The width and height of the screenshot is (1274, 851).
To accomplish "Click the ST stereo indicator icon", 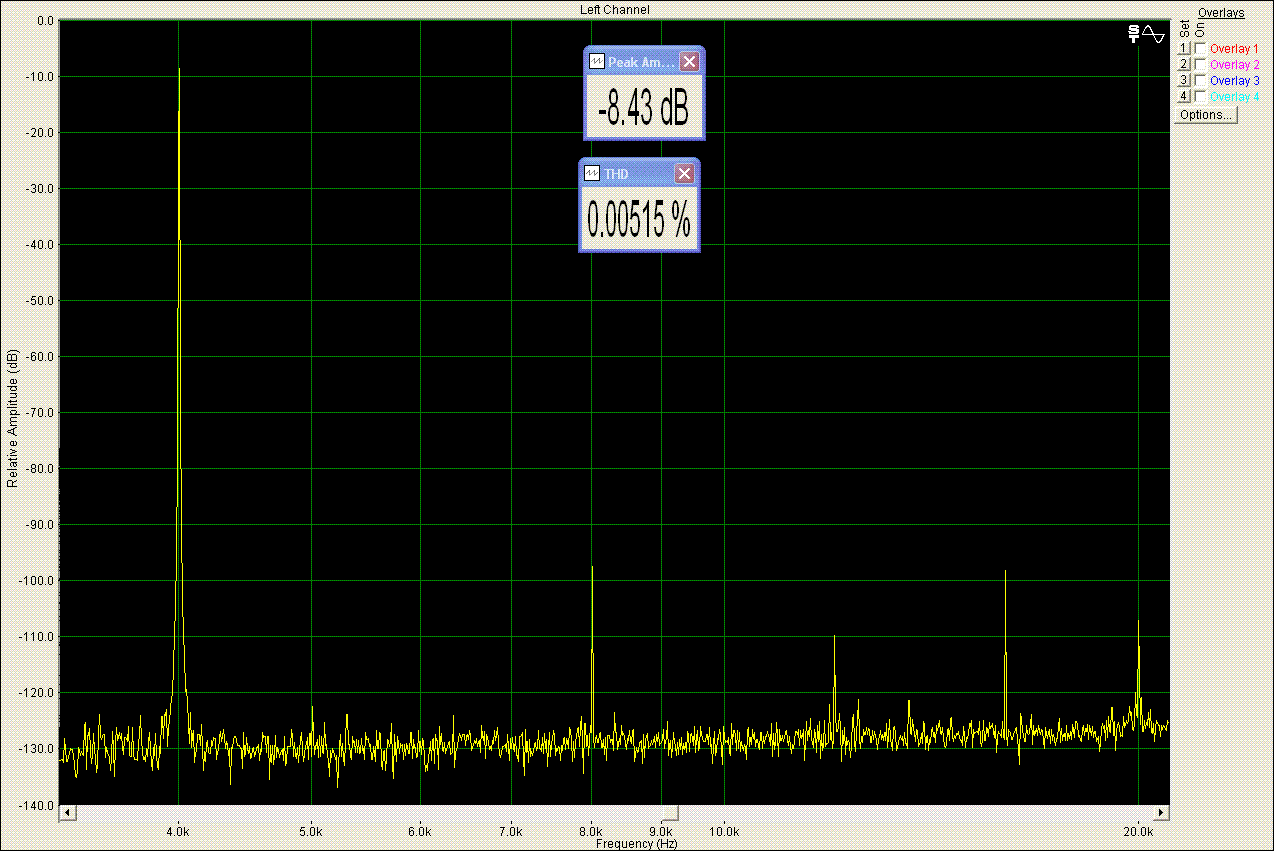I will tap(1133, 34).
